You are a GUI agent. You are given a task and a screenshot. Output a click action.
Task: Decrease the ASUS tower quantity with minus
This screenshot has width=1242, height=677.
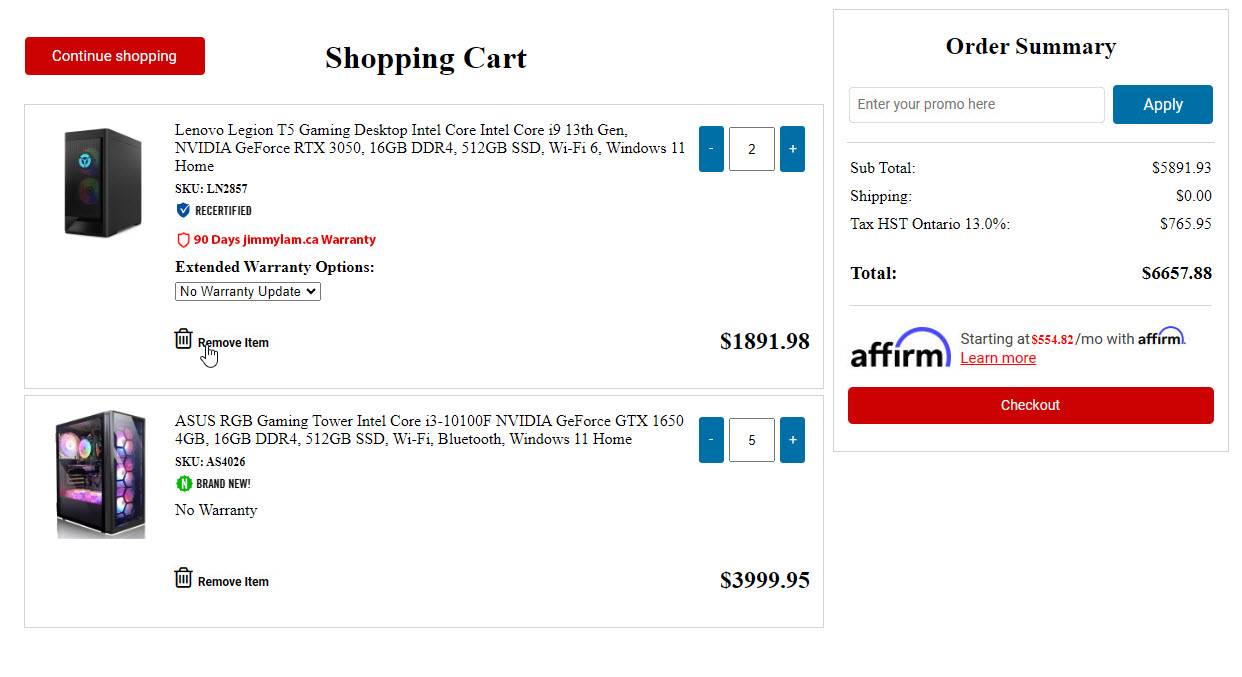coord(711,440)
